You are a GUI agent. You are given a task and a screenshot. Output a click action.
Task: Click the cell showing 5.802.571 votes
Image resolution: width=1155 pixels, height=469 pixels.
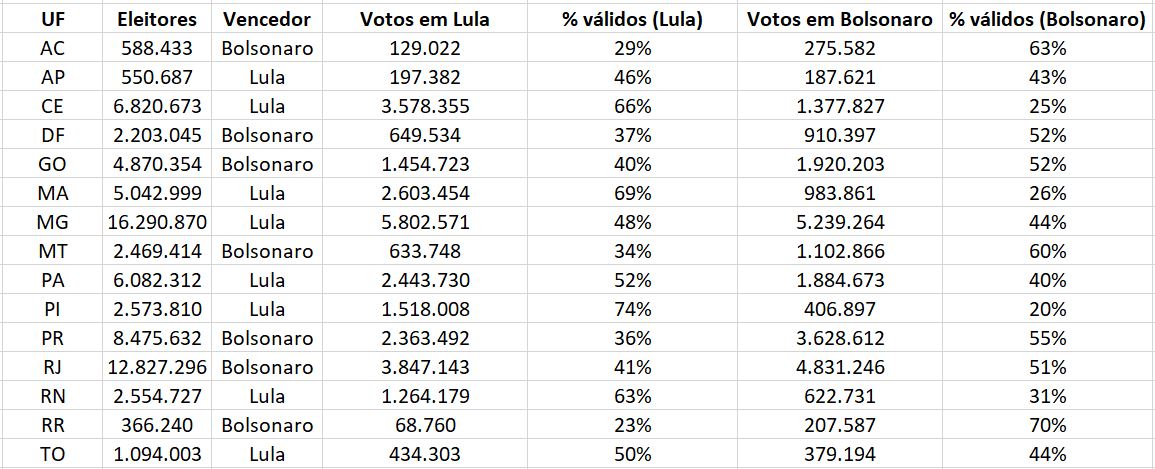[x=425, y=222]
